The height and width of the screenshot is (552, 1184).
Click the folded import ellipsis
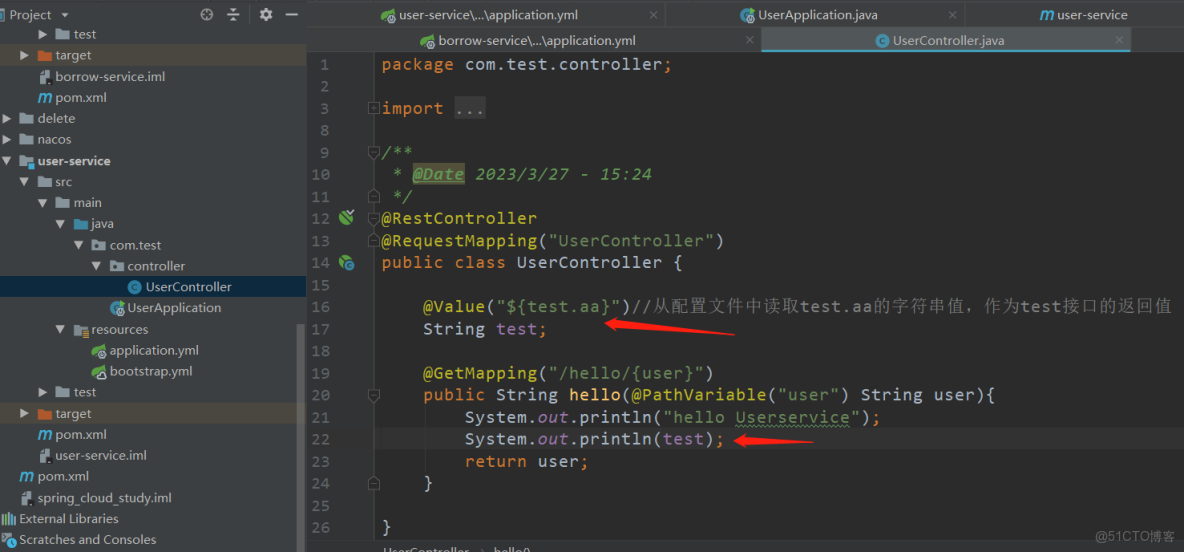click(470, 109)
